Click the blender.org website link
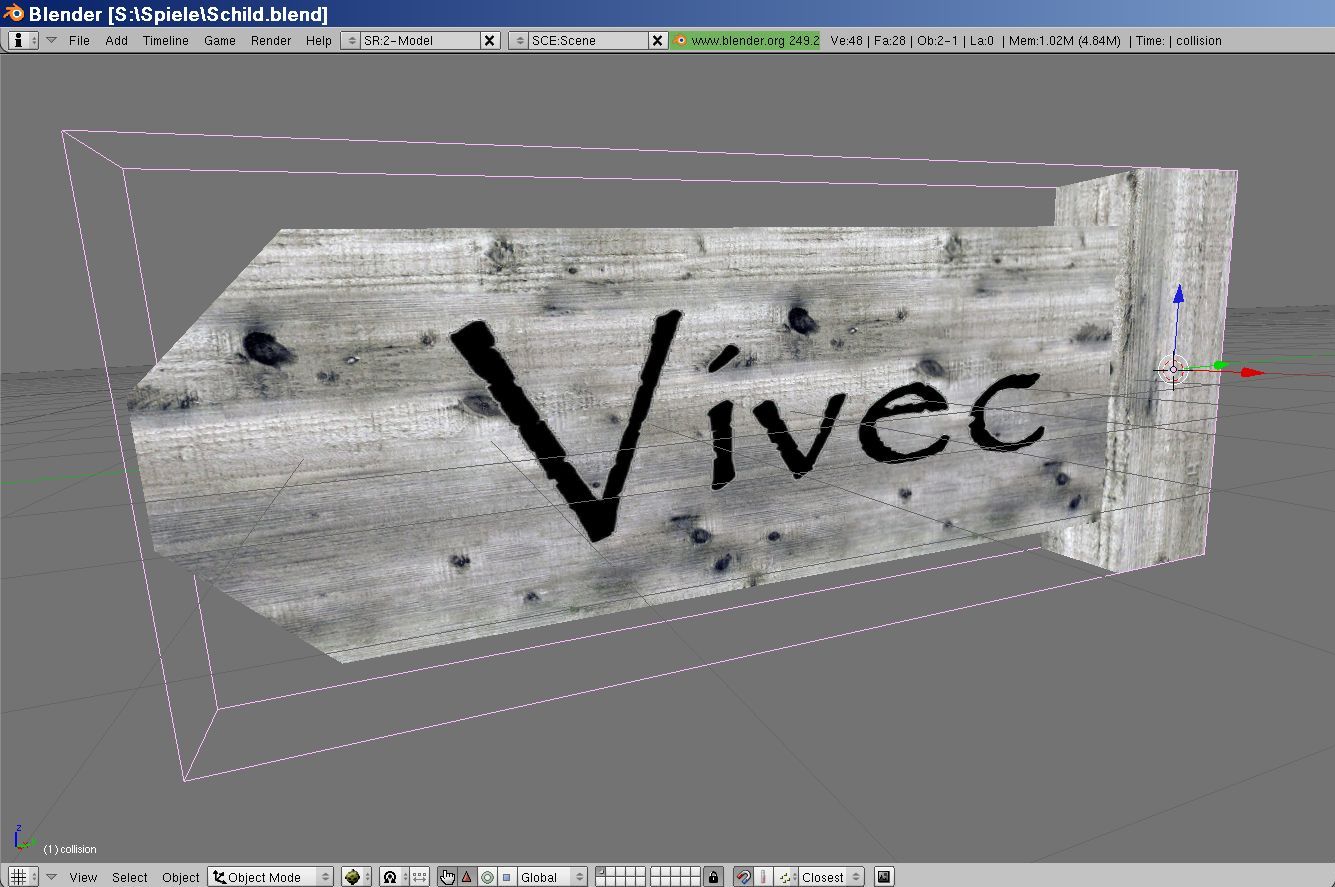This screenshot has height=887, width=1335. 746,41
